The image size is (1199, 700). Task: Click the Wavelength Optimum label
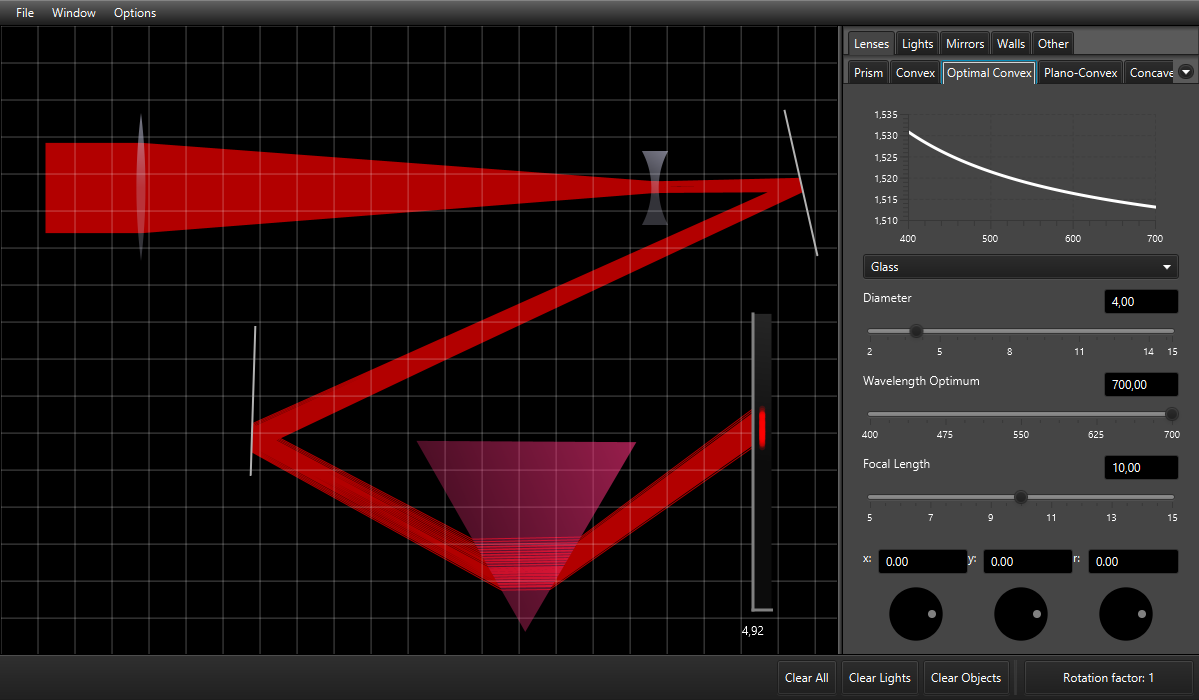pyautogui.click(x=921, y=381)
